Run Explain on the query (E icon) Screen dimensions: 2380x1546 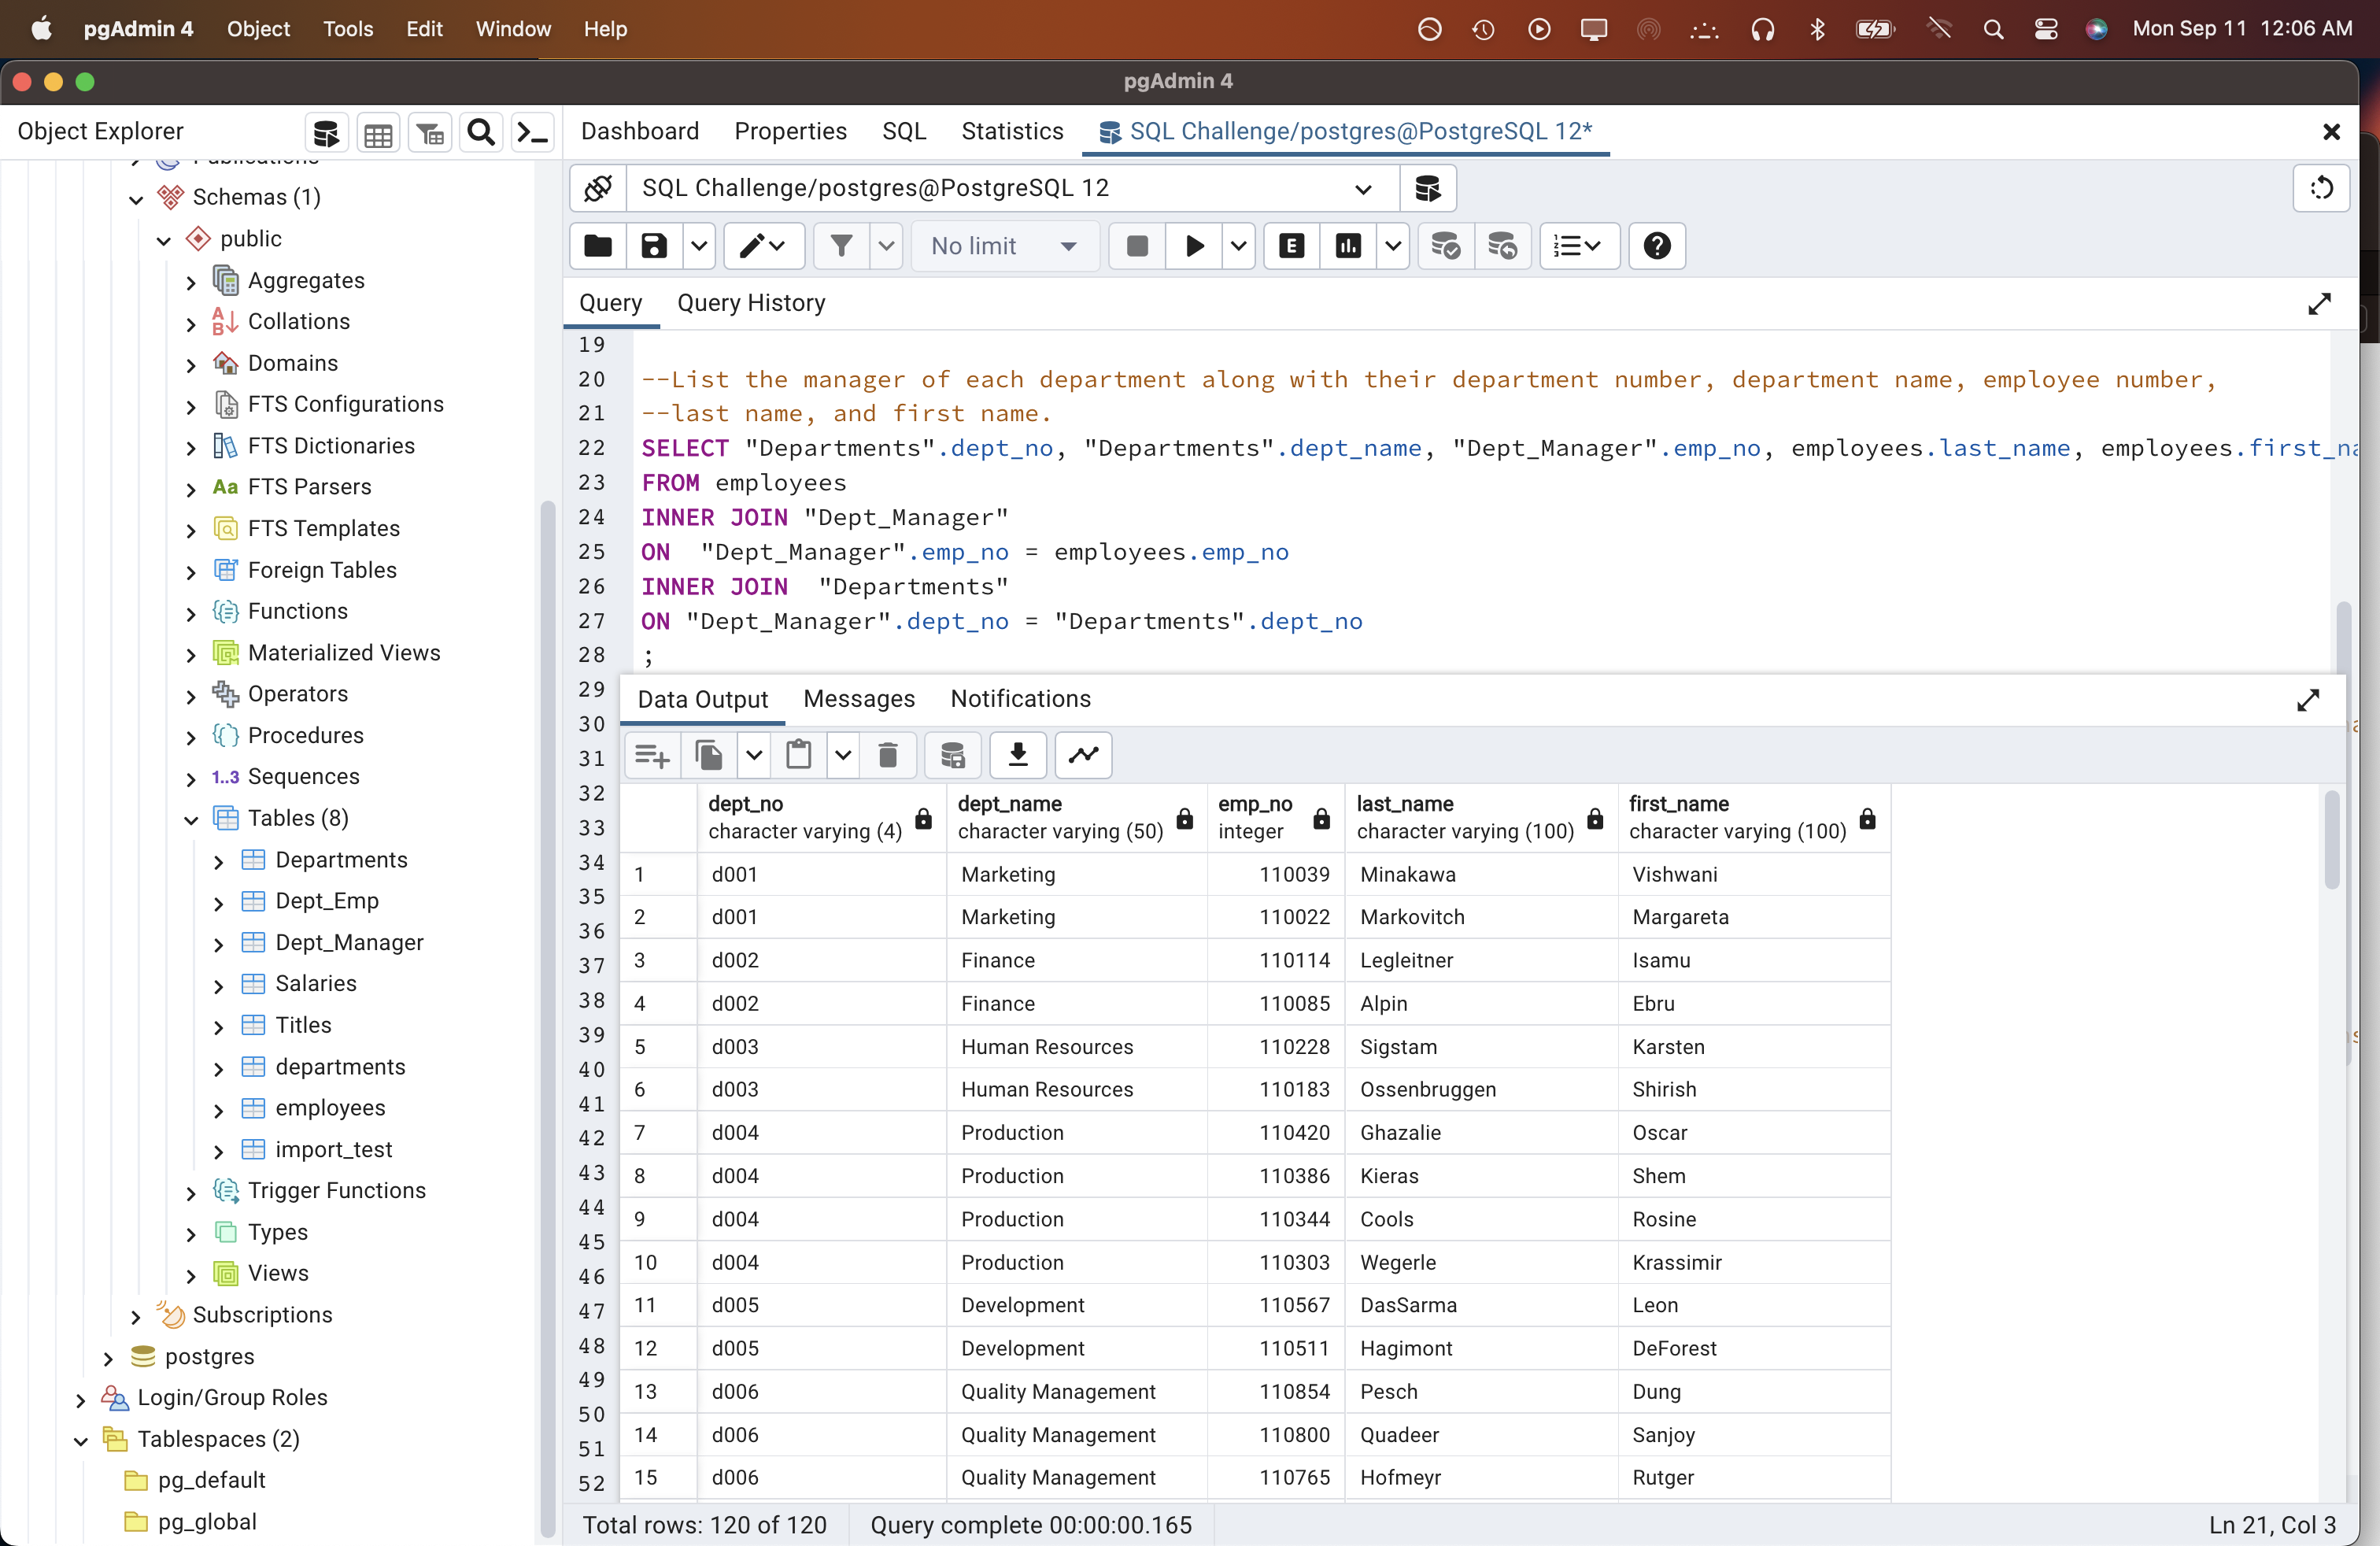[1290, 246]
